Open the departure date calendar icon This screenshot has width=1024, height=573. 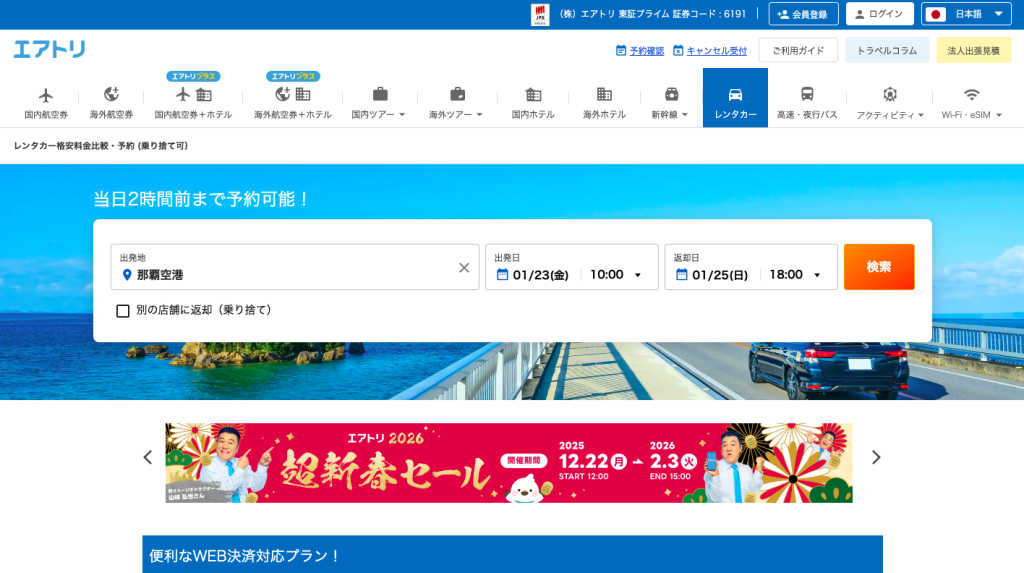[x=501, y=275]
